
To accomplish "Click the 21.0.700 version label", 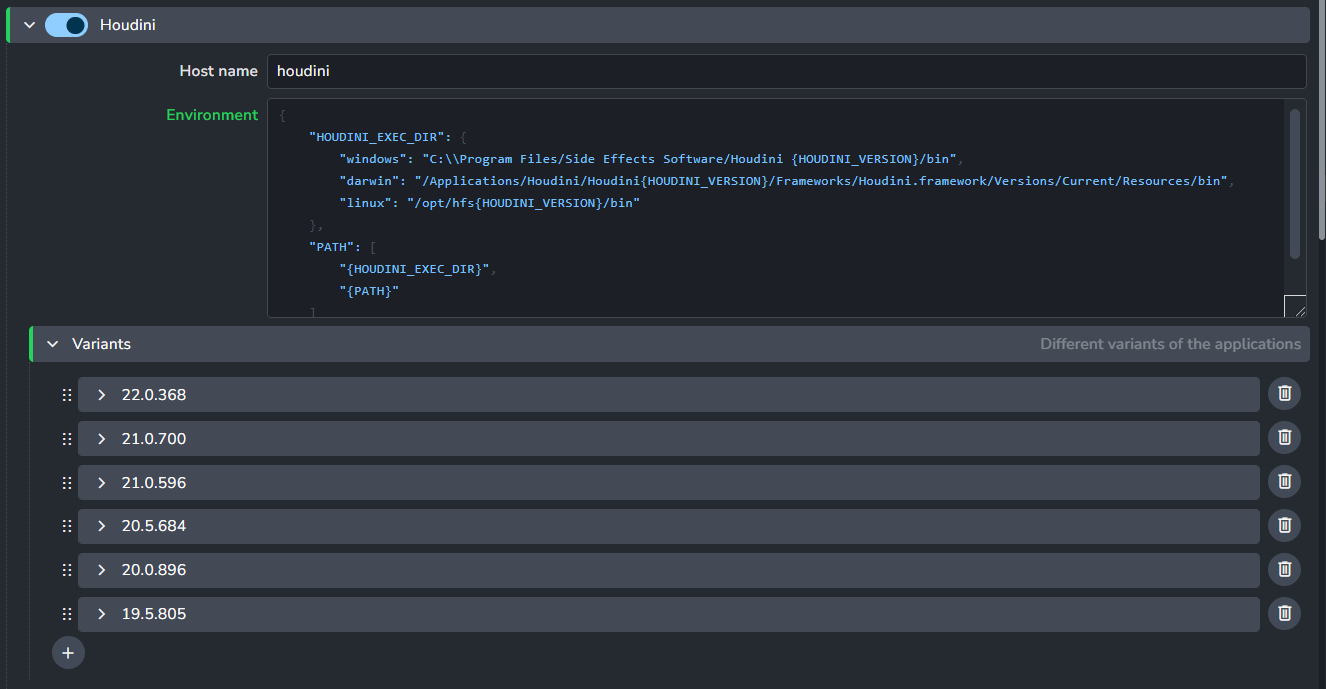I will 154,439.
